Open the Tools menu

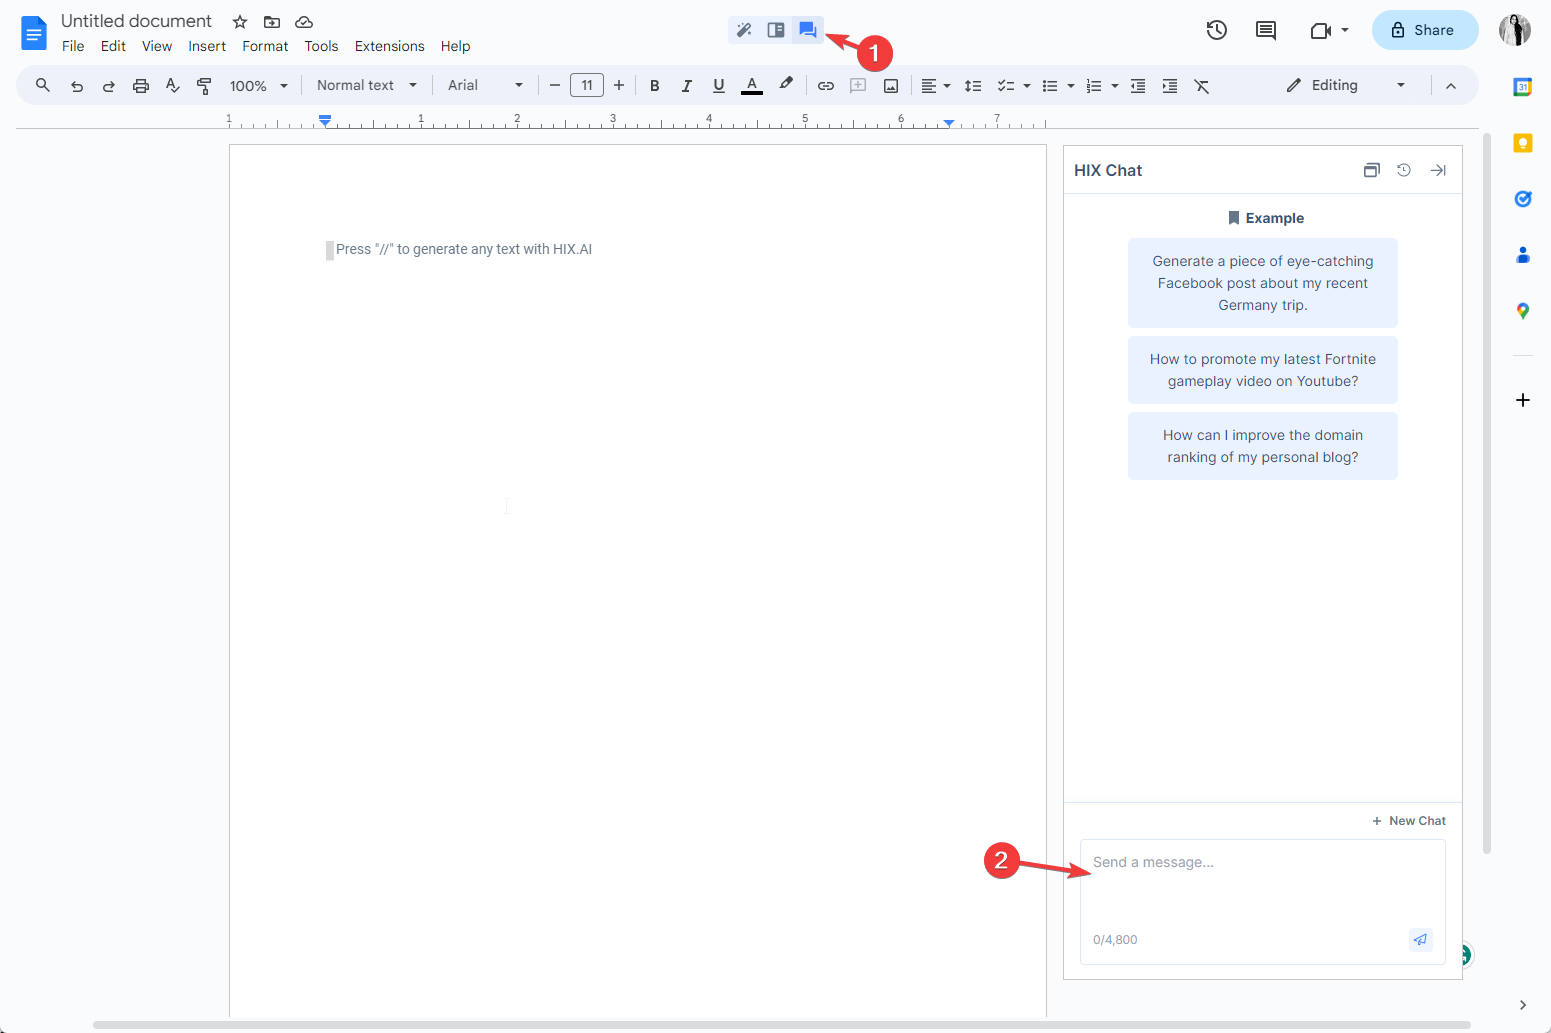pos(322,46)
